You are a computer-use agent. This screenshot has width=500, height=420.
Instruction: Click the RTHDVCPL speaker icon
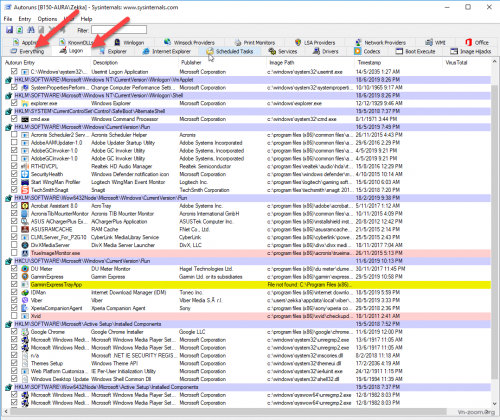point(25,166)
